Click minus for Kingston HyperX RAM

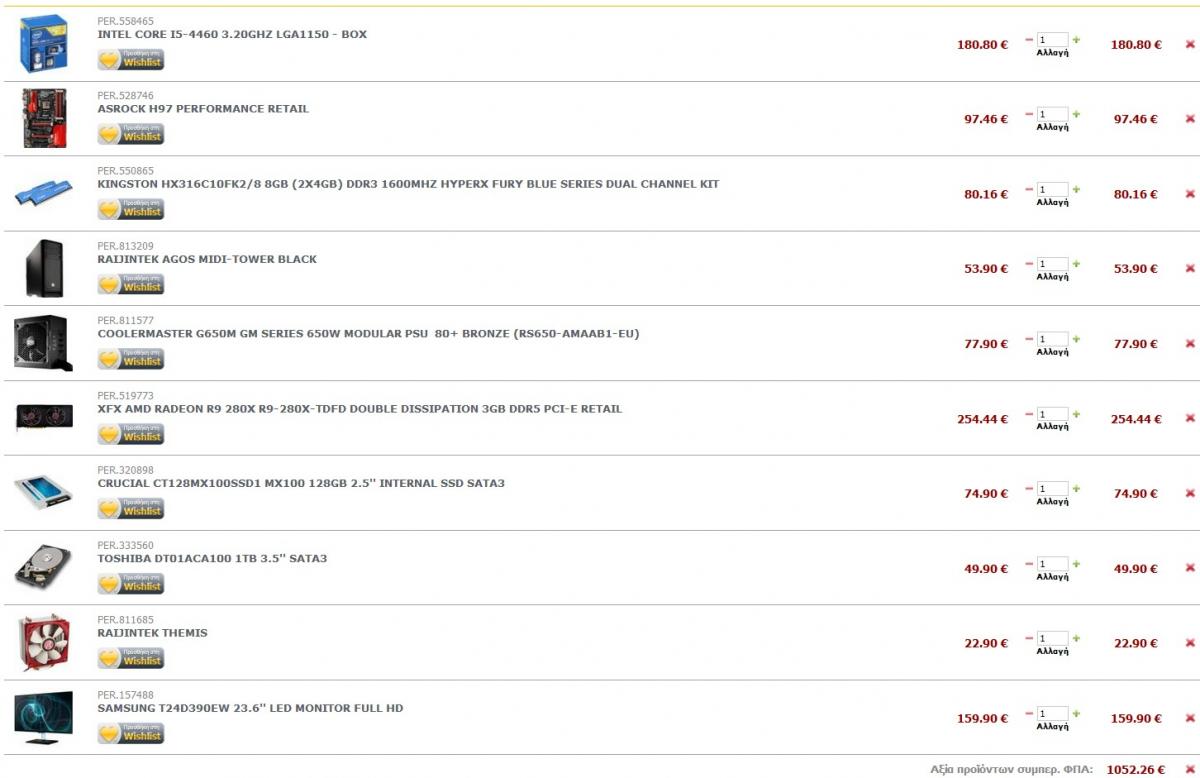(1029, 190)
